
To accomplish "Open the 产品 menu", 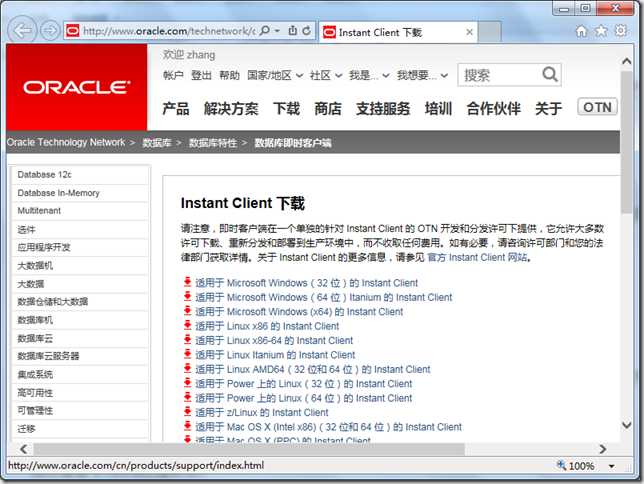I will (x=176, y=108).
